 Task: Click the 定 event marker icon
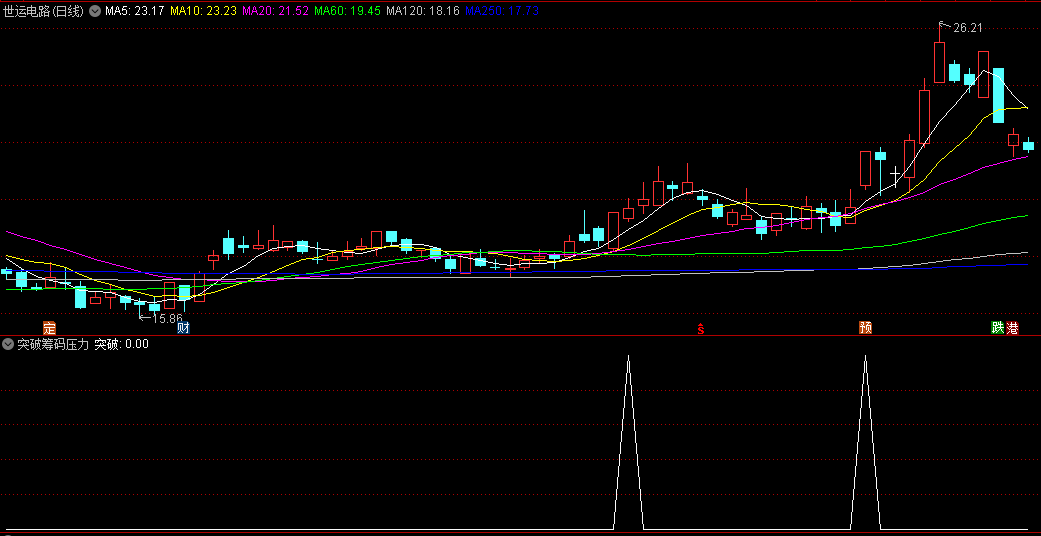pos(49,328)
